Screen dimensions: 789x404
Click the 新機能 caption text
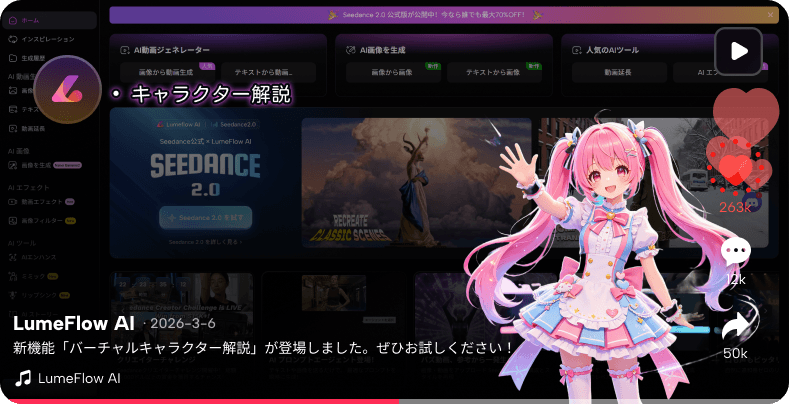point(262,348)
